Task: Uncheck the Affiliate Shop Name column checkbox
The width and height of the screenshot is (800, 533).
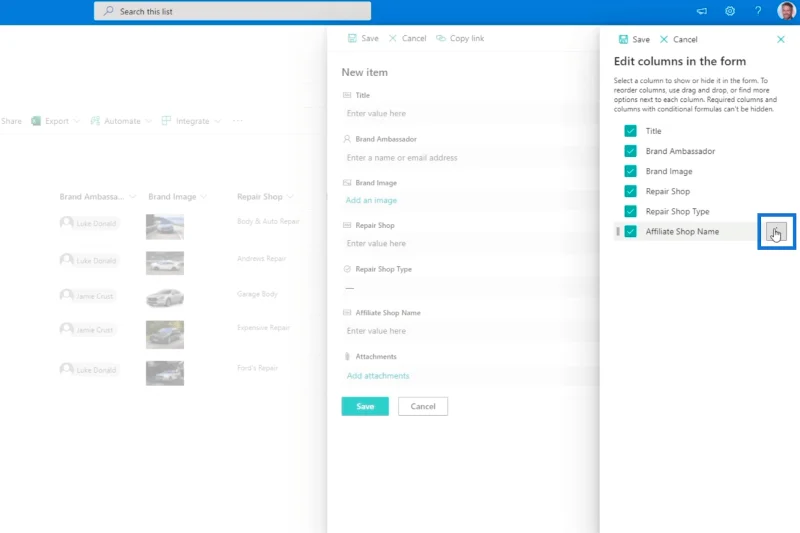Action: (631, 232)
